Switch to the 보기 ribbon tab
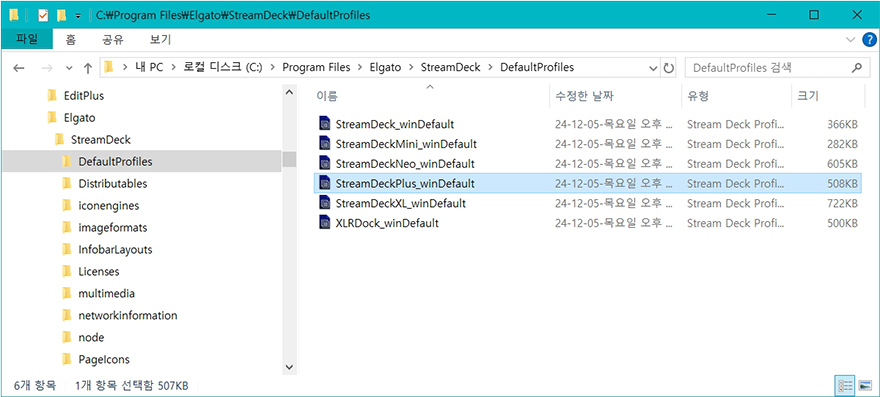 point(161,40)
